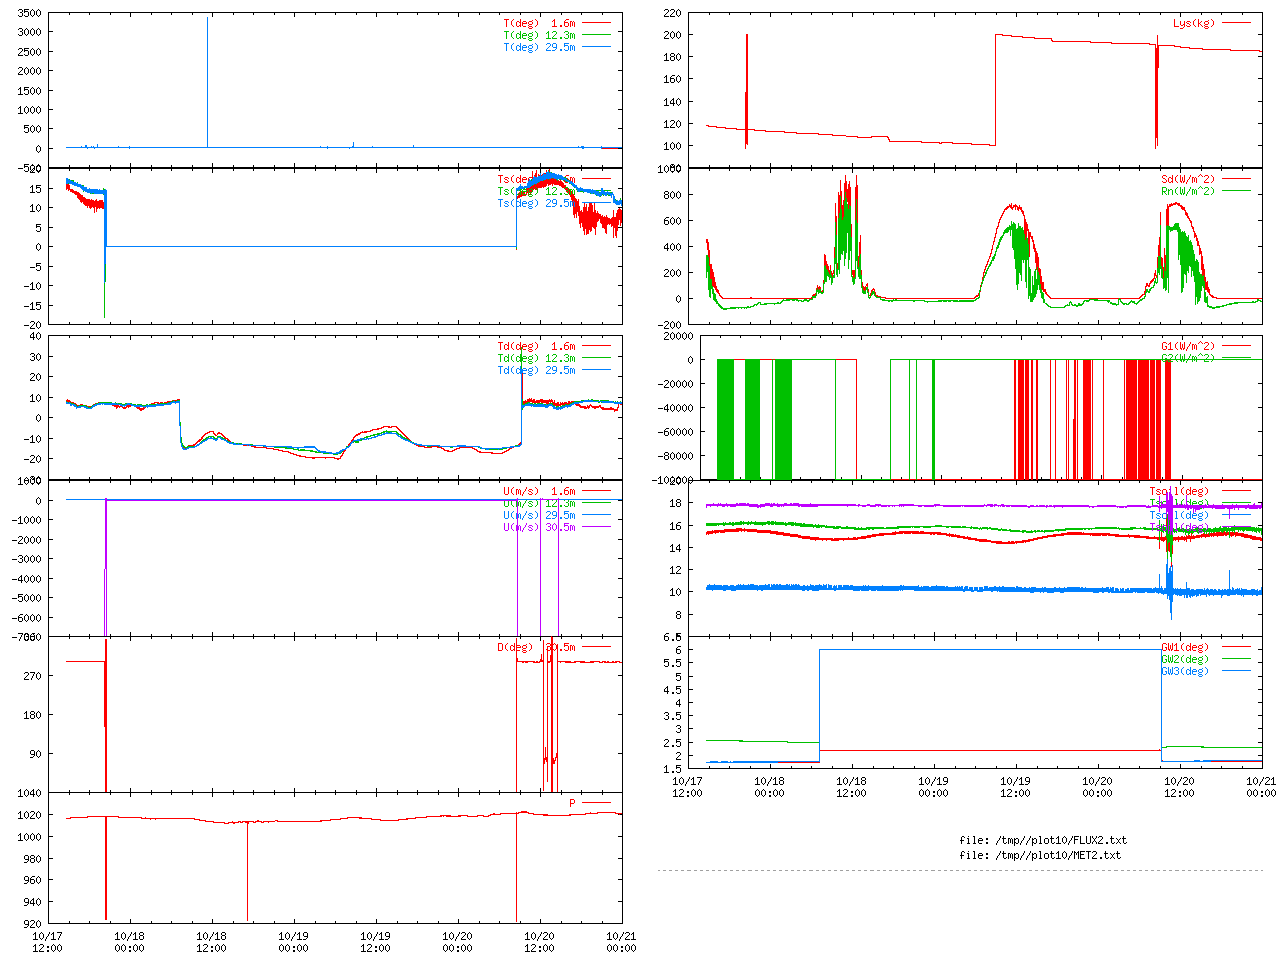Select the 'P' pressure legend label
Viewport: 1280px width, 960px height.
coord(573,803)
